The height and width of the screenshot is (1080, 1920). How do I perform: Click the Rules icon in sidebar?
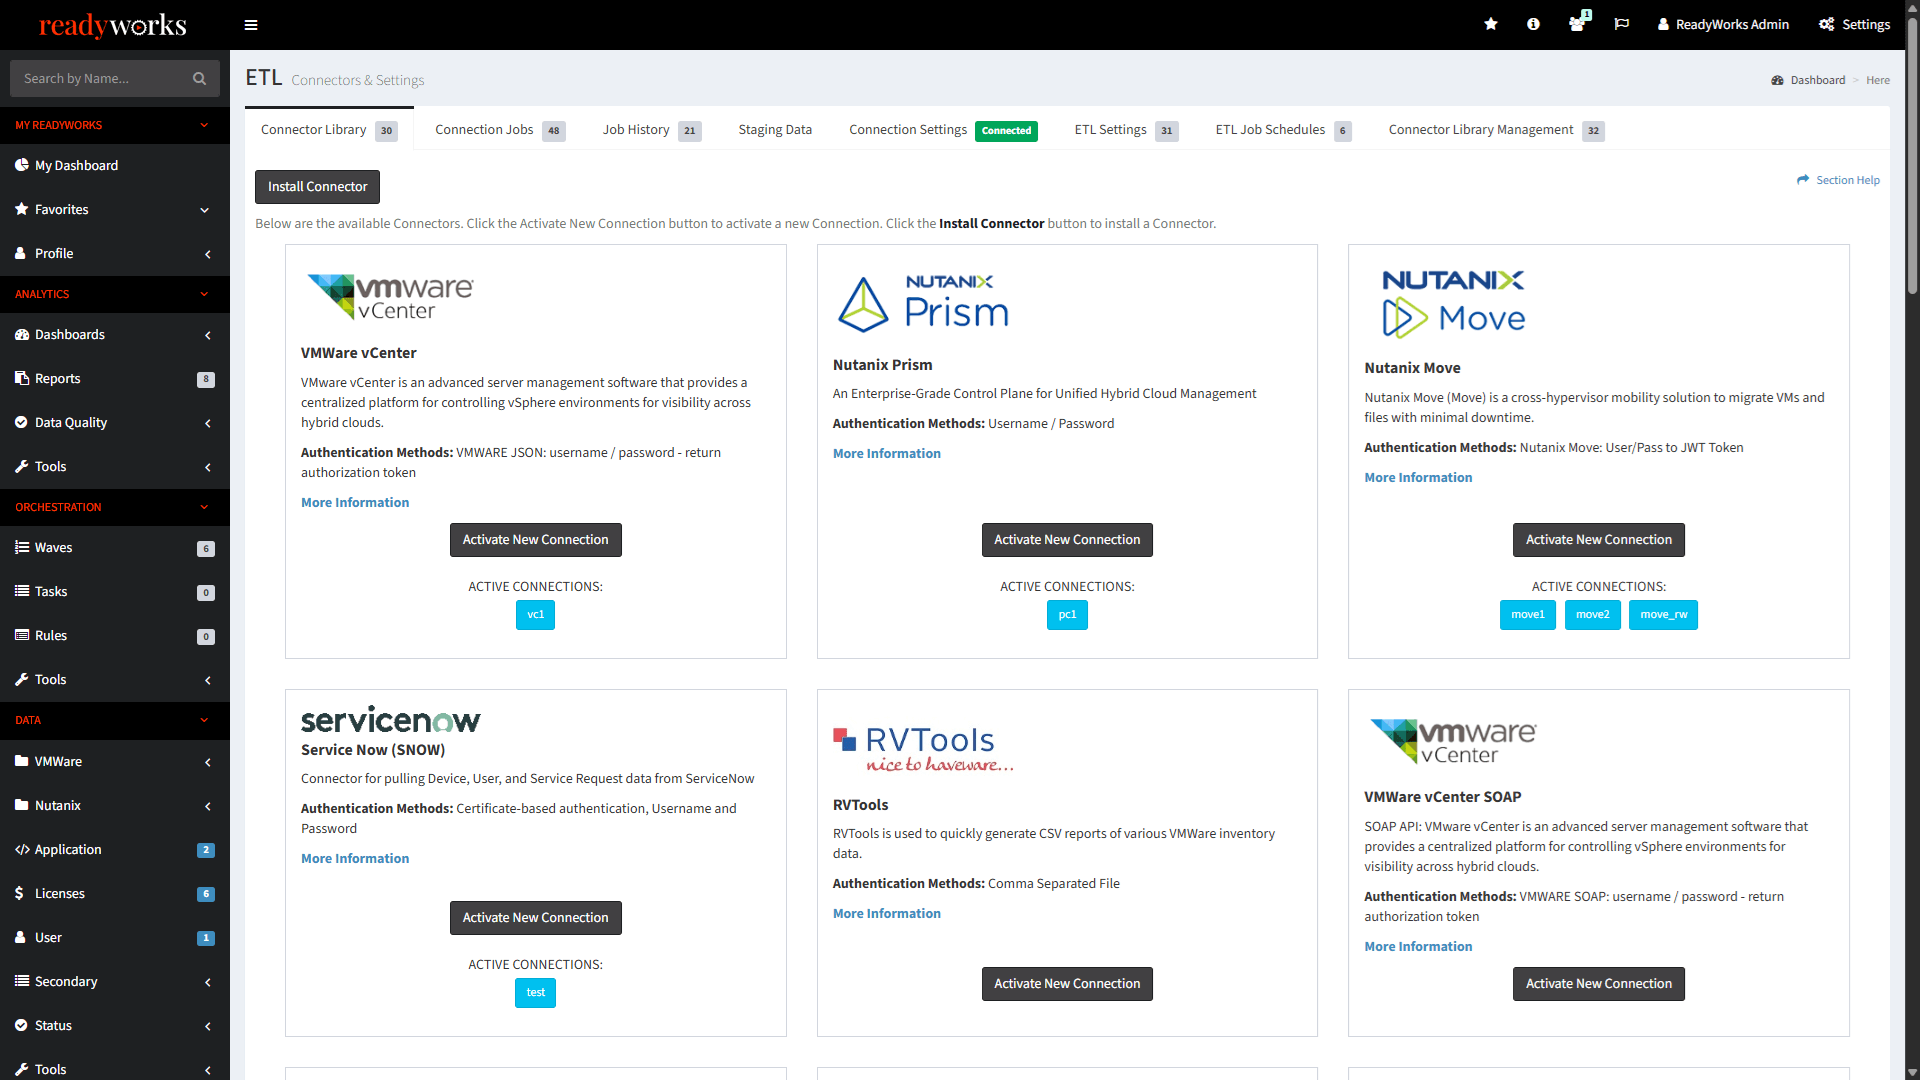21,635
